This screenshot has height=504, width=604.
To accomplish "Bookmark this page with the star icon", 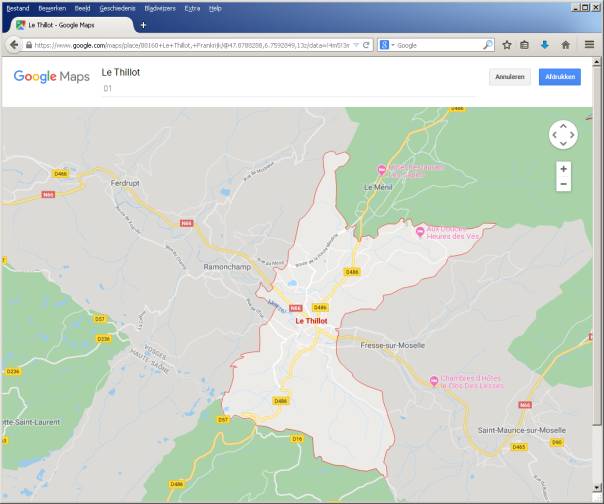I will coord(507,45).
